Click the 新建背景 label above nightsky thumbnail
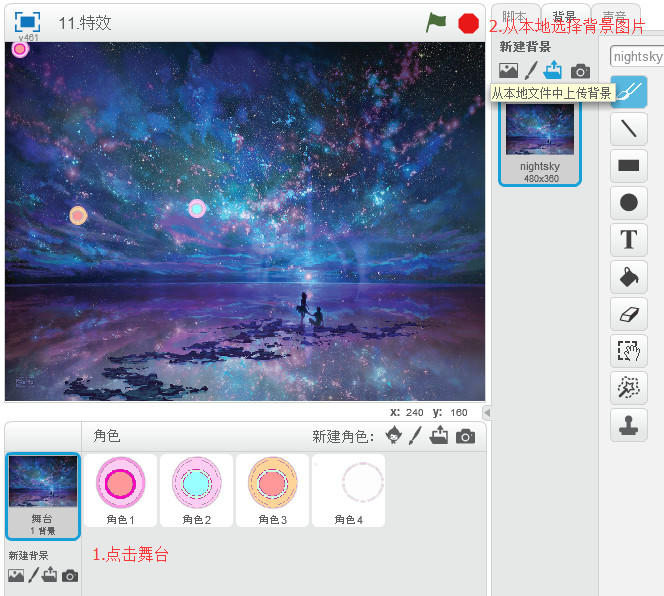664x596 pixels. point(525,47)
